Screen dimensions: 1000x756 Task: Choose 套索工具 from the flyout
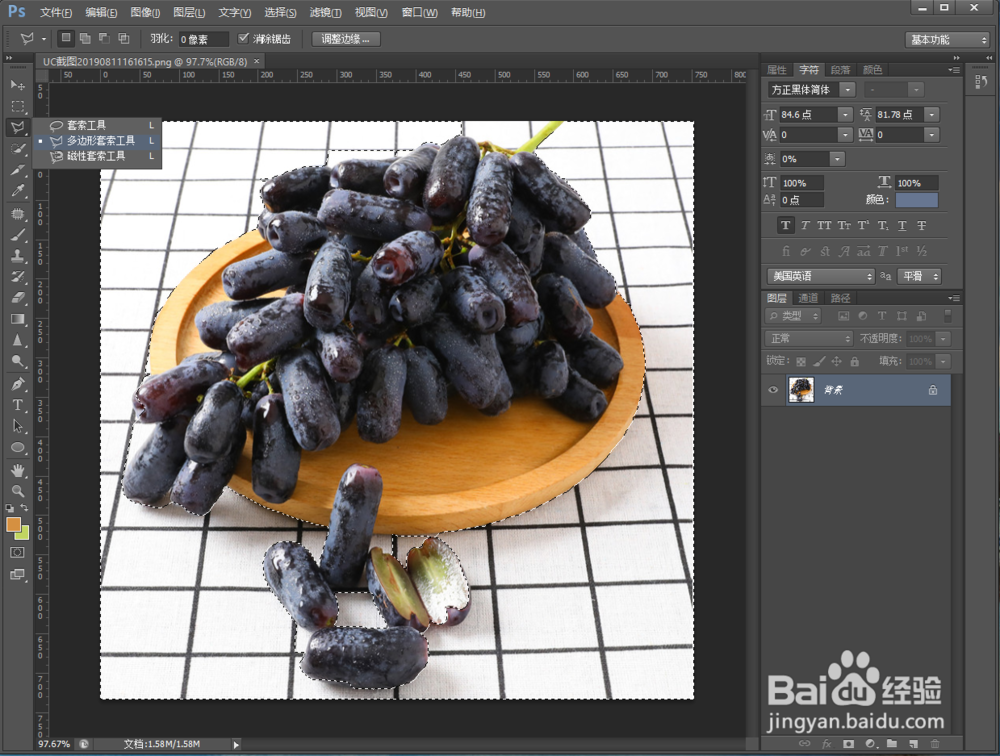tap(98, 125)
